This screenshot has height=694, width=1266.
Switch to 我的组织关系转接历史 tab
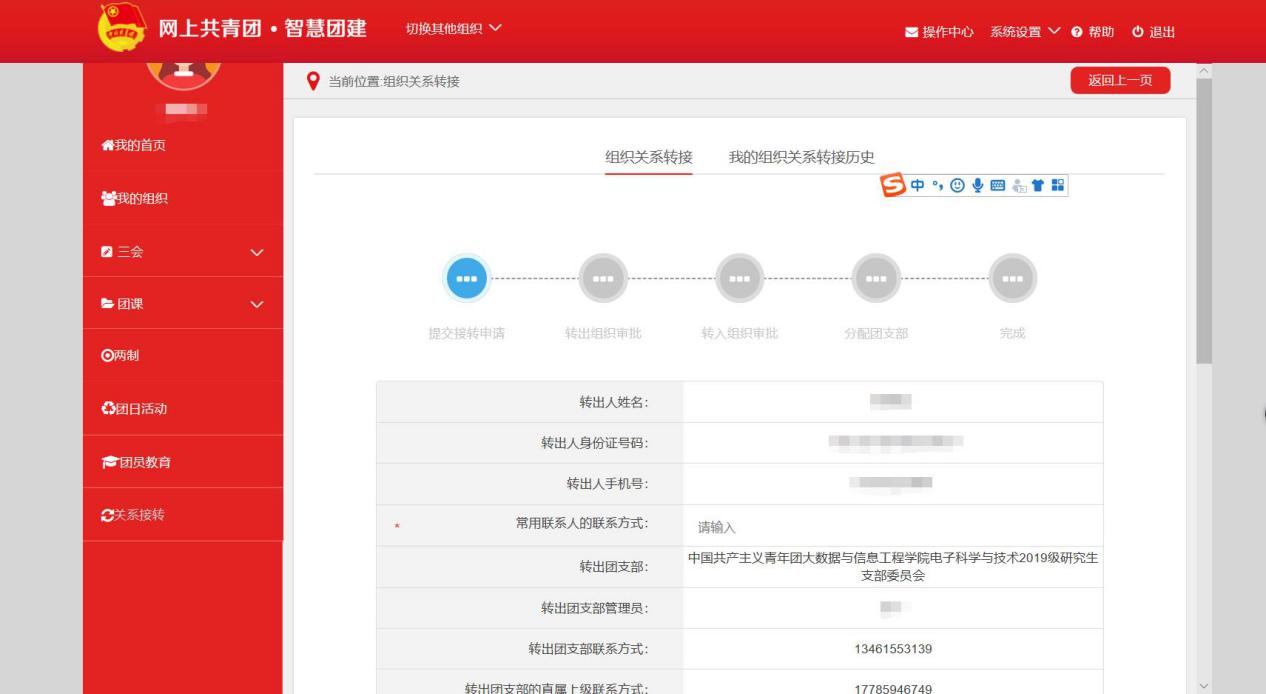point(801,157)
